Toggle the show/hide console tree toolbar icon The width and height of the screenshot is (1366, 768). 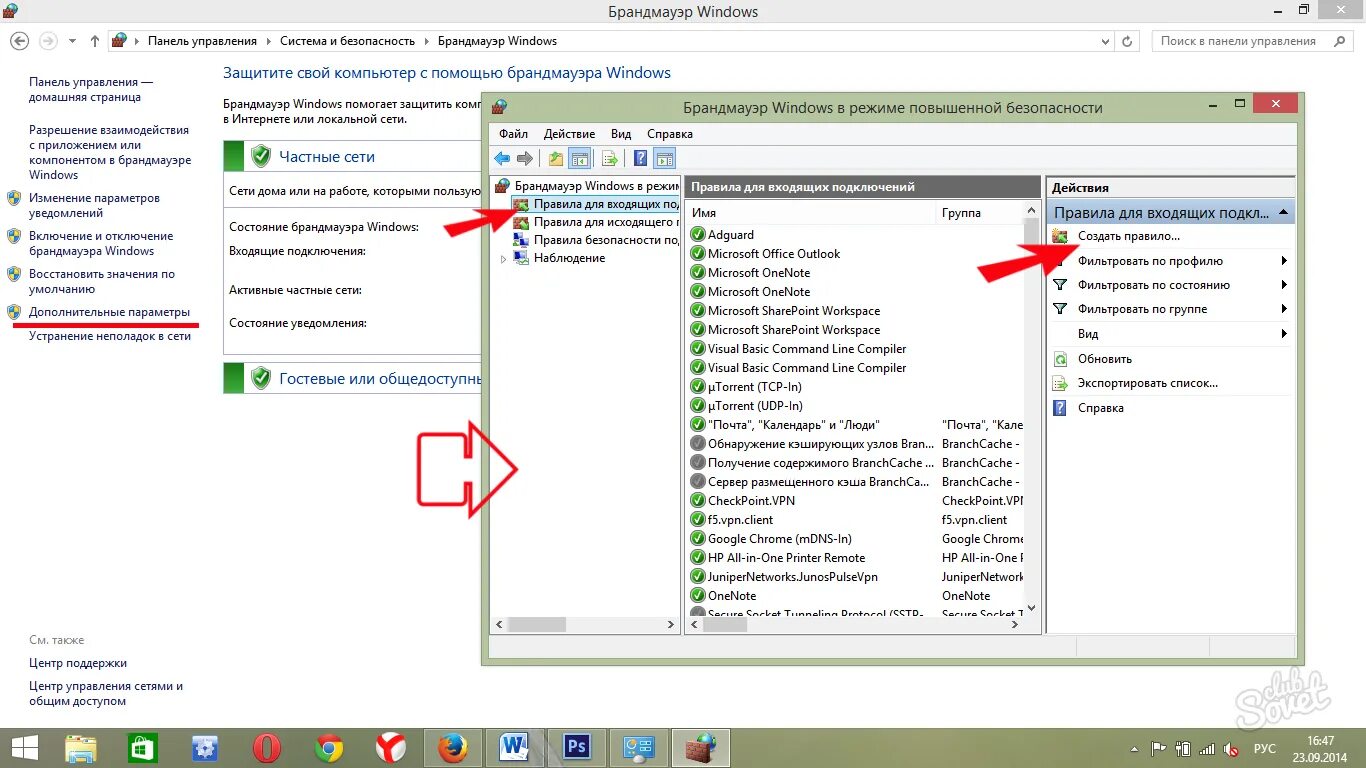point(579,158)
